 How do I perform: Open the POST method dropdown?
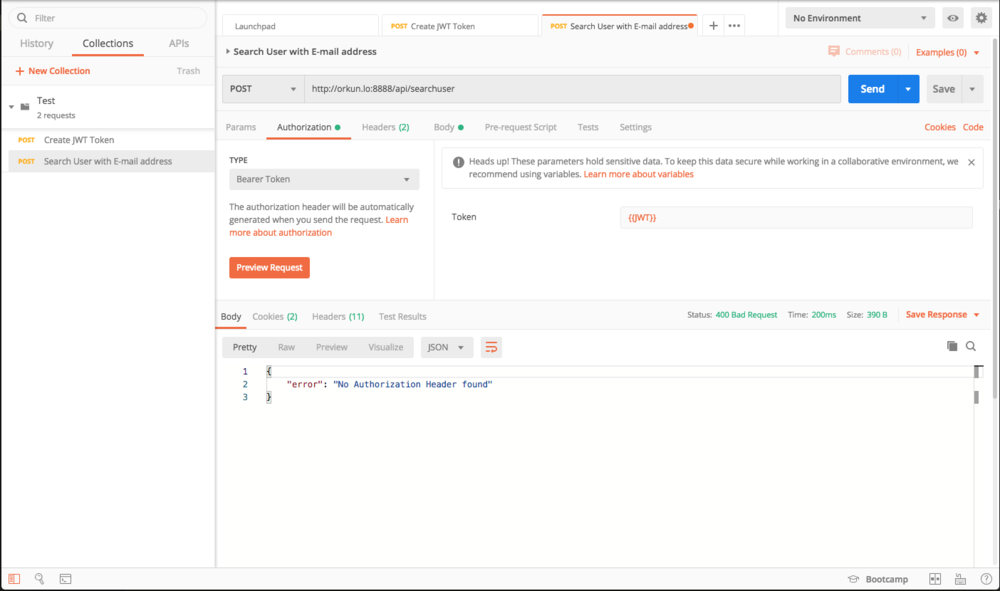[x=263, y=89]
